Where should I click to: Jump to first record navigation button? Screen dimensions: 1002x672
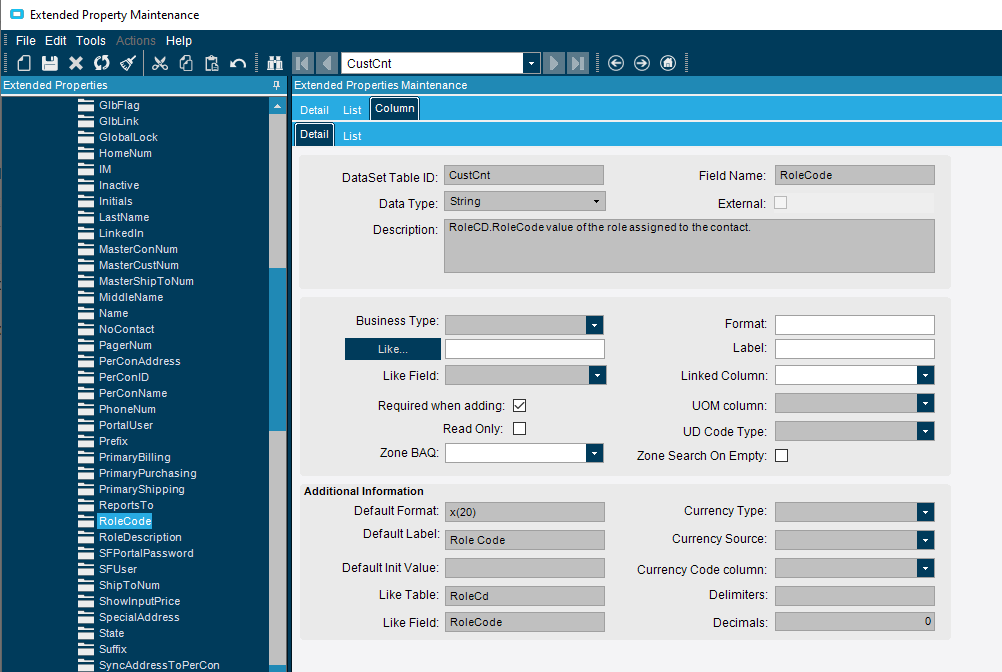(303, 63)
